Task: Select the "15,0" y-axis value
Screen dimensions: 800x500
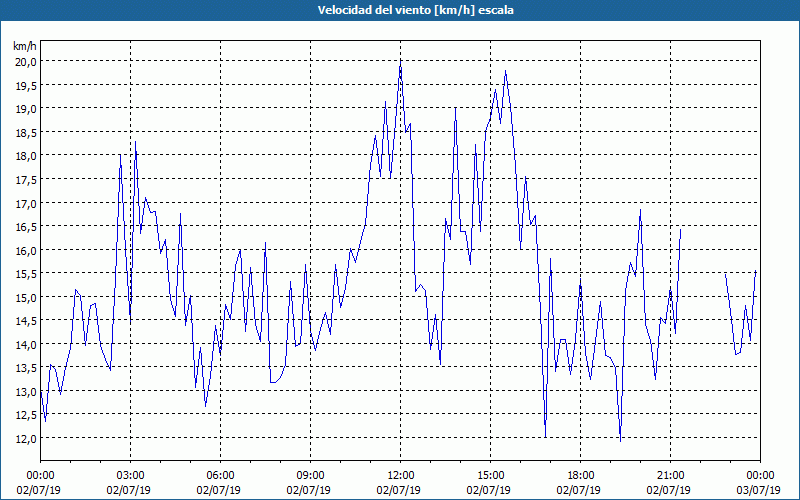Action: 27,297
